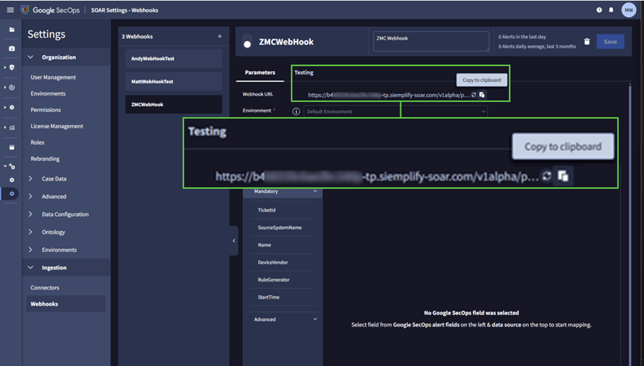Open the pie chart dashboard icon in left rail

click(x=12, y=87)
